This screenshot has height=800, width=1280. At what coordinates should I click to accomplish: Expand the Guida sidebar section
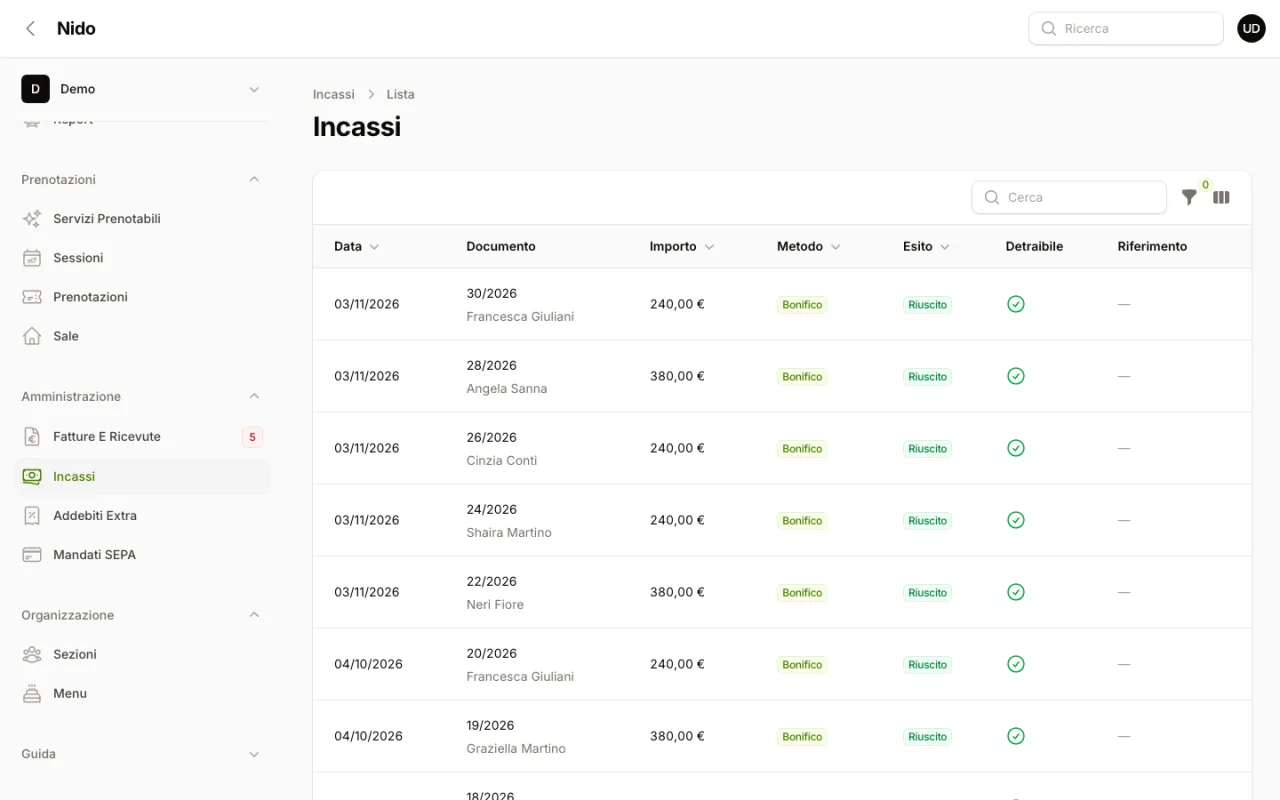point(254,754)
